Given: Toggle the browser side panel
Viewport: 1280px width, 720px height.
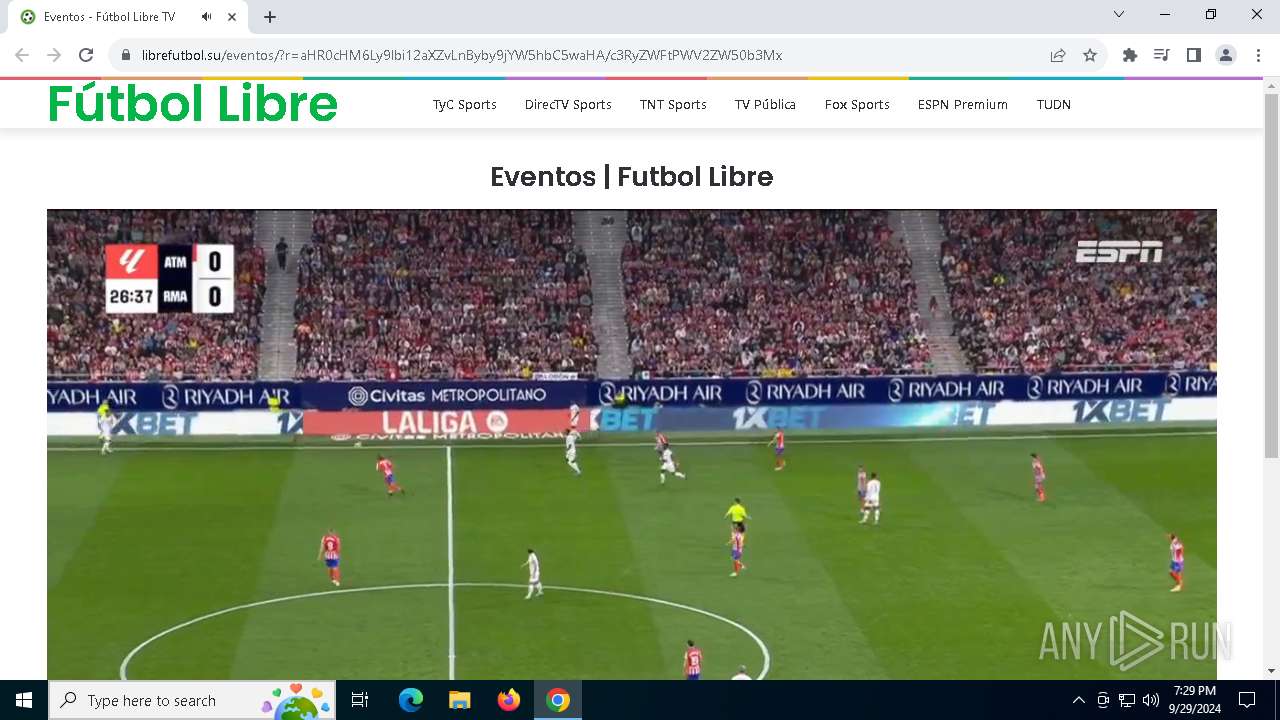Looking at the screenshot, I should pyautogui.click(x=1194, y=55).
